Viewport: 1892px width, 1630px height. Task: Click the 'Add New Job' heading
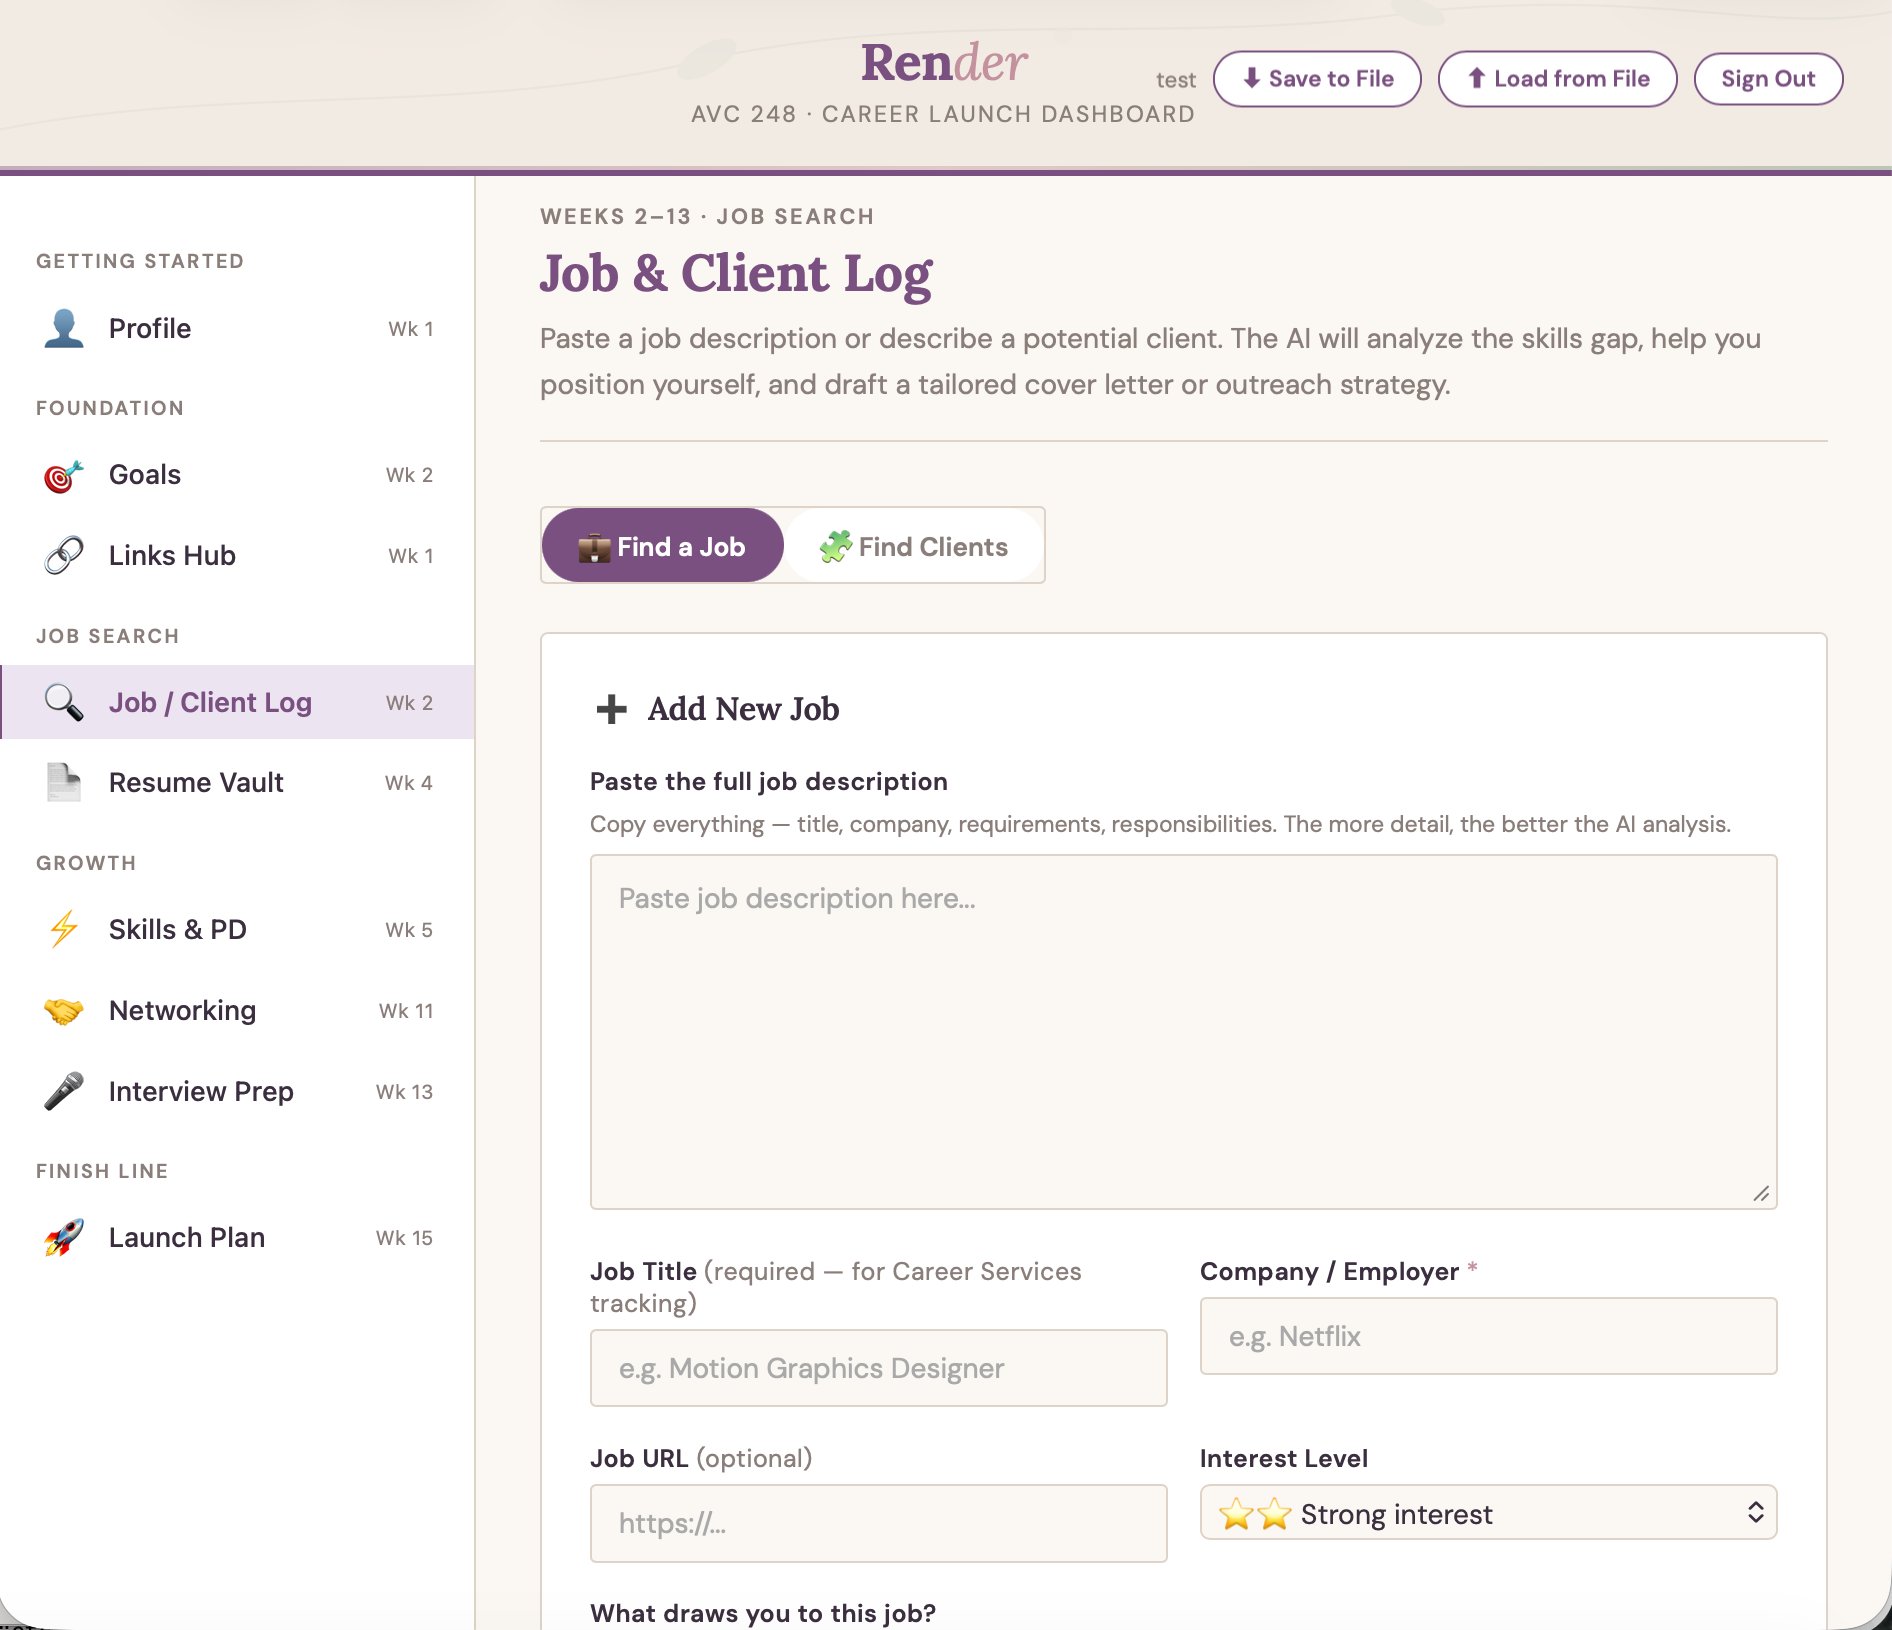[x=743, y=709]
